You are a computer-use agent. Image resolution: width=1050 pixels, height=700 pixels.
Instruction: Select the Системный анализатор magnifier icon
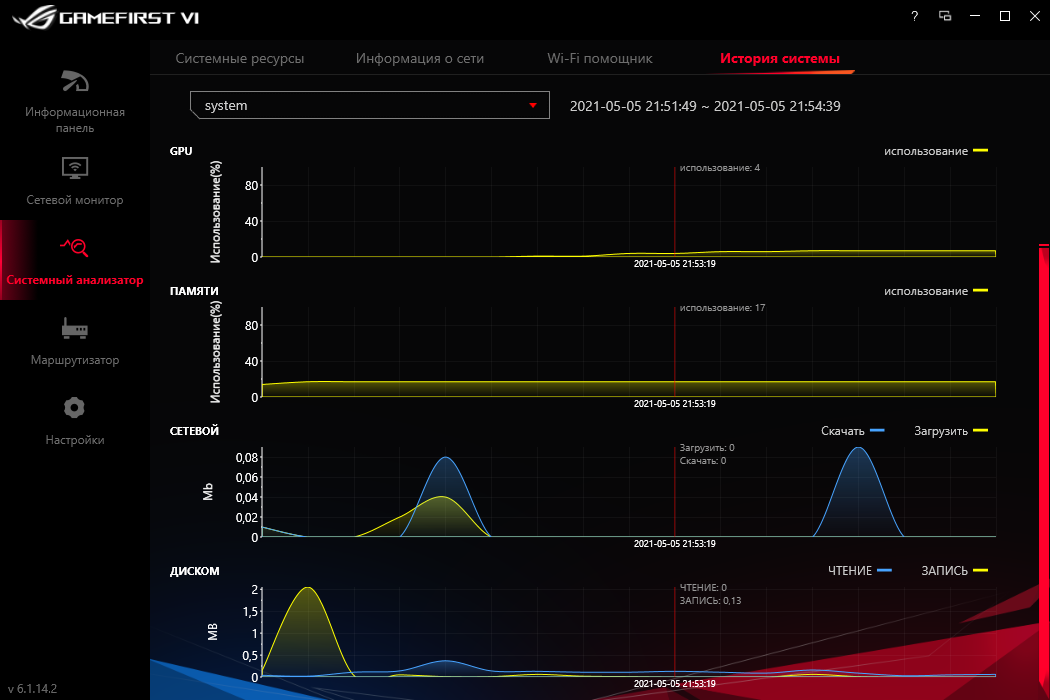coord(74,247)
